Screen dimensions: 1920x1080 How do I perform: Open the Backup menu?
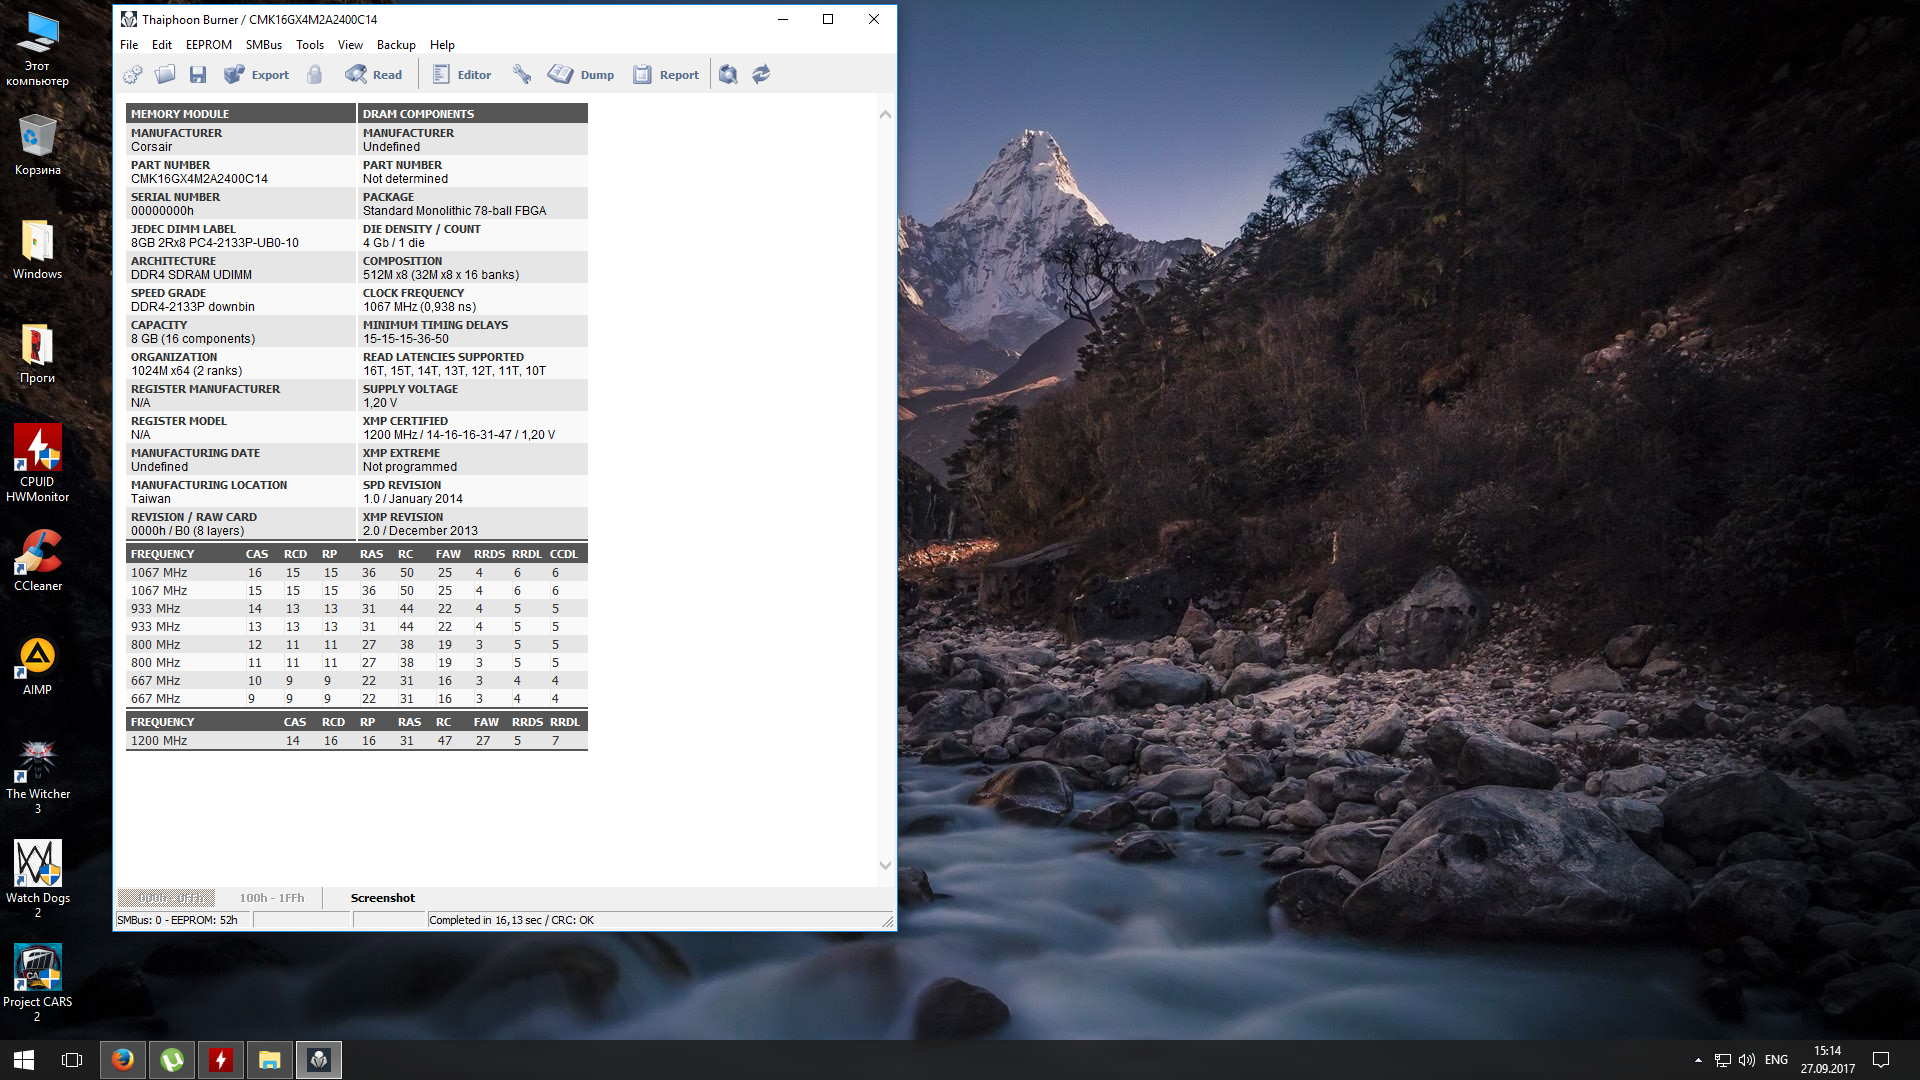(396, 45)
